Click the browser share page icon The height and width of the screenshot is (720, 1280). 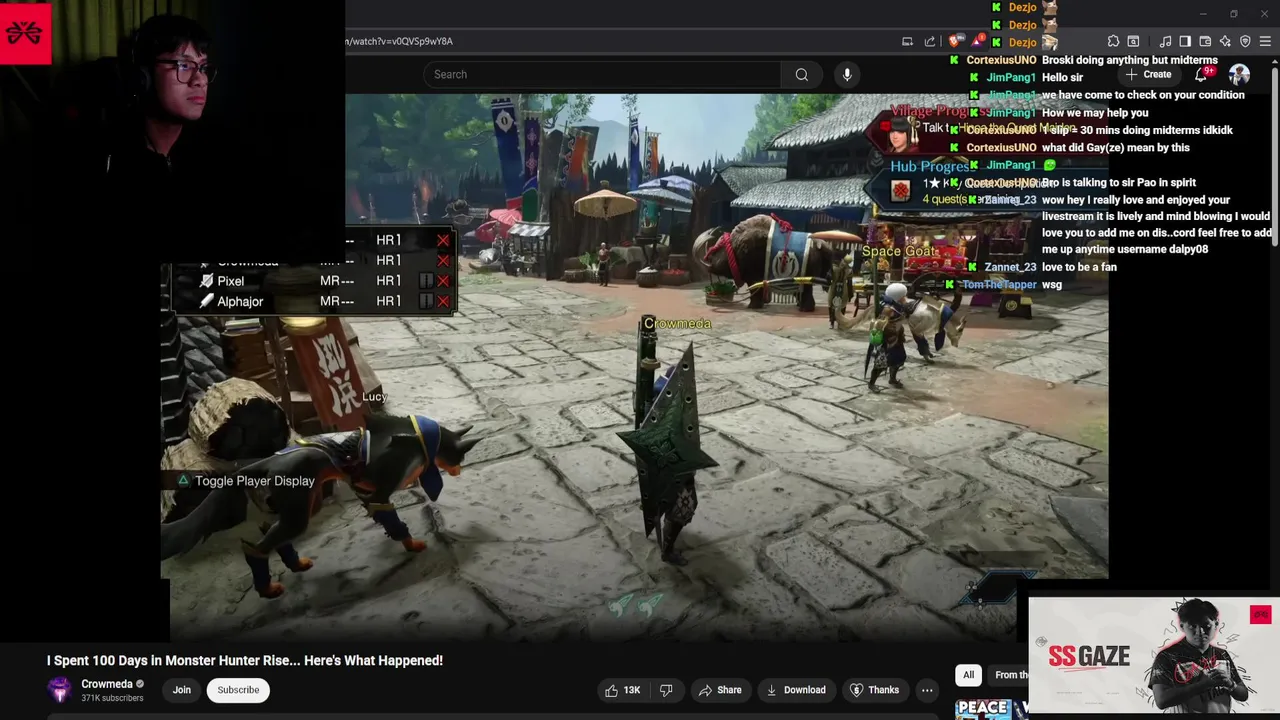coord(930,41)
